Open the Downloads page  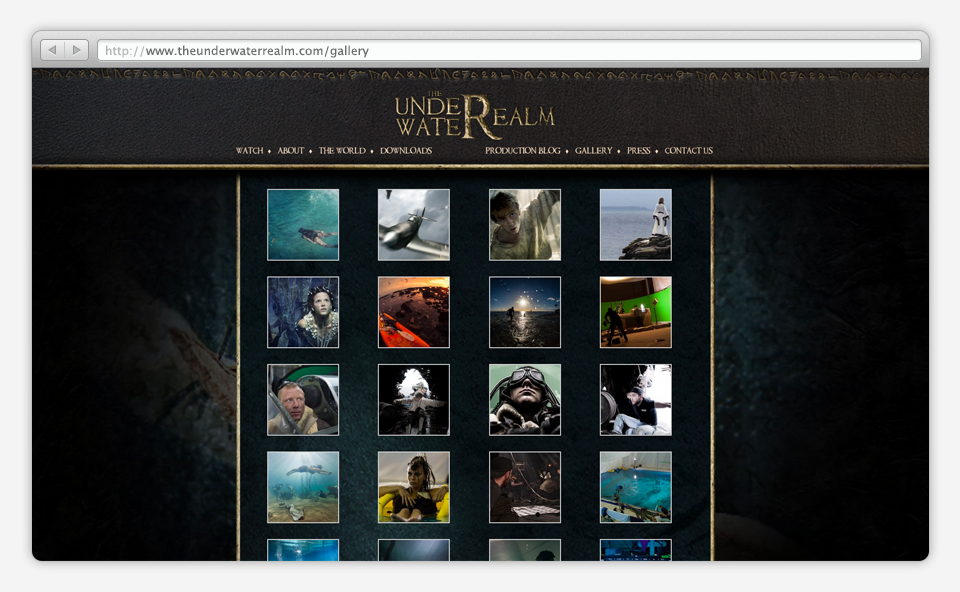click(406, 151)
